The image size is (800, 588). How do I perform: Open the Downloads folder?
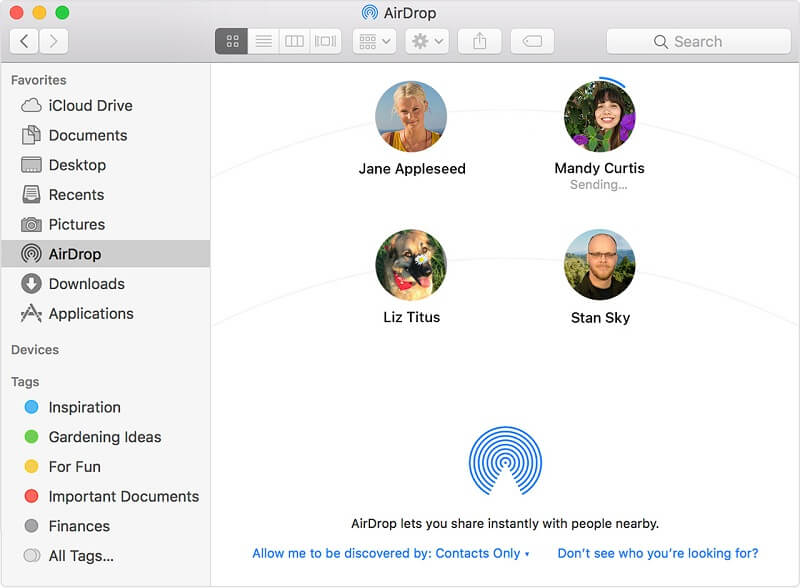(x=87, y=283)
